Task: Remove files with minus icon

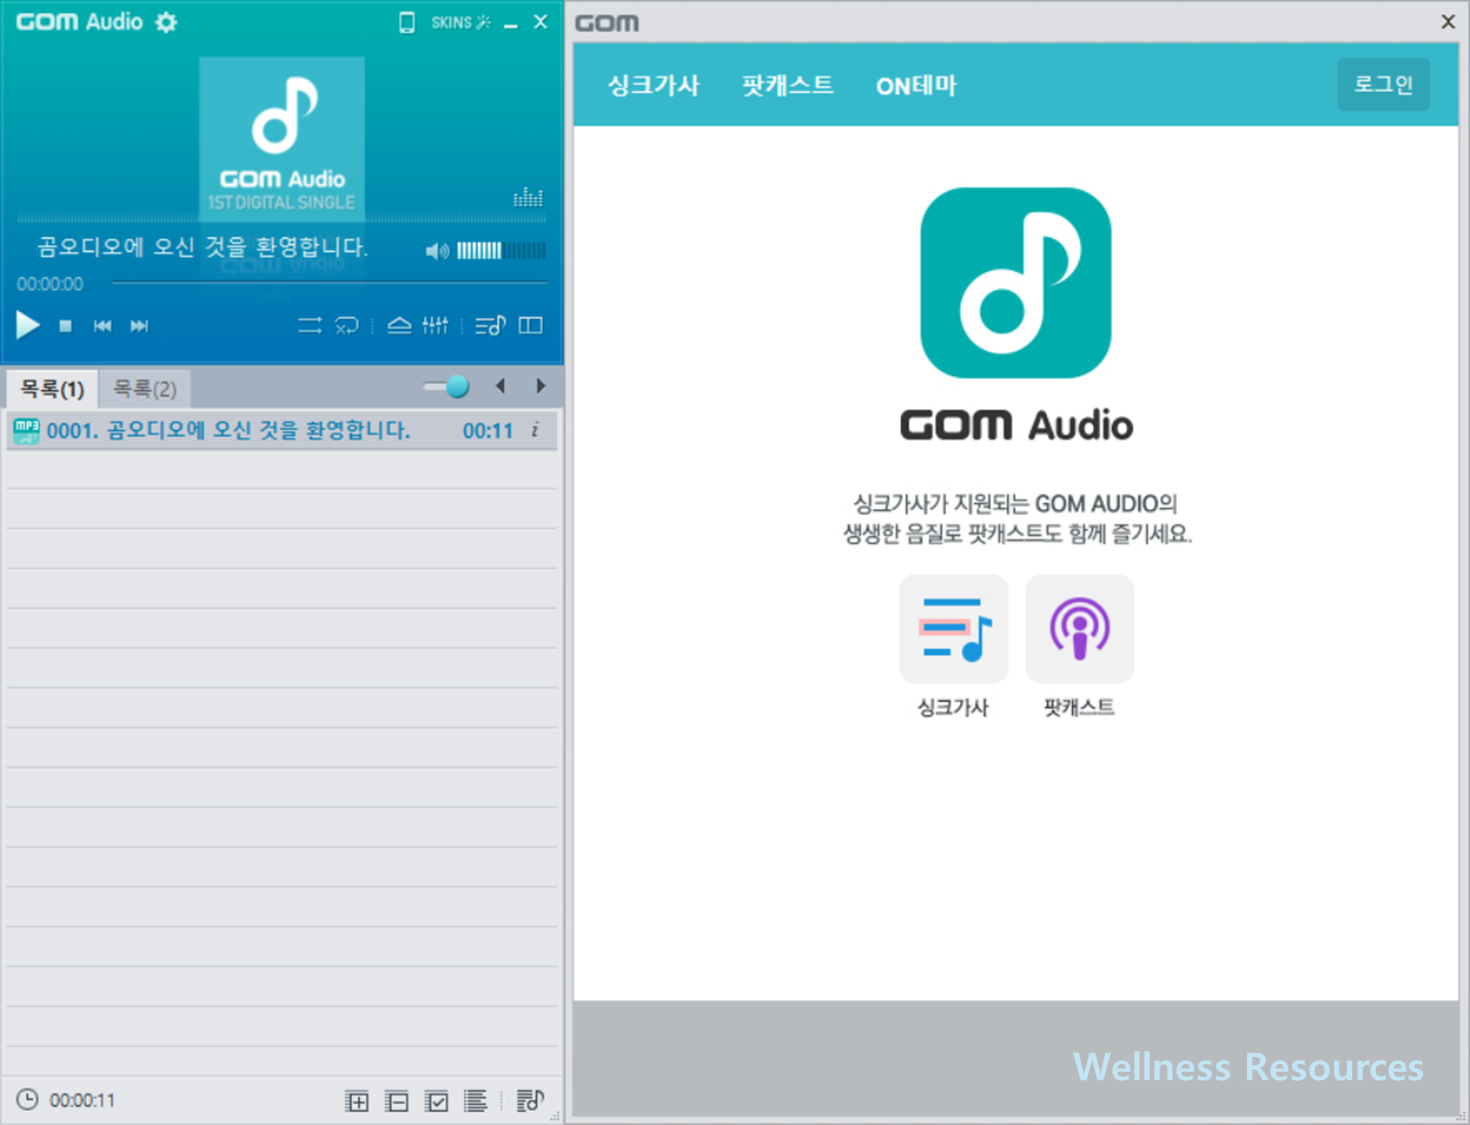Action: 397,1102
